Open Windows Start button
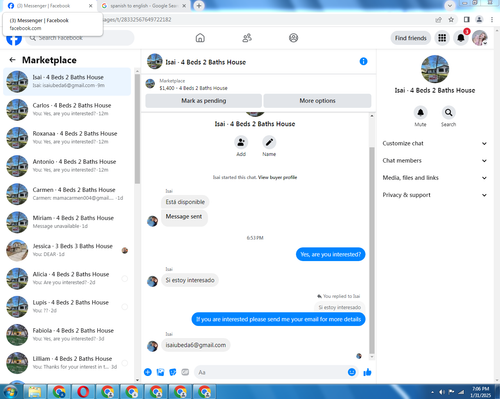The image size is (500, 399). (10, 392)
